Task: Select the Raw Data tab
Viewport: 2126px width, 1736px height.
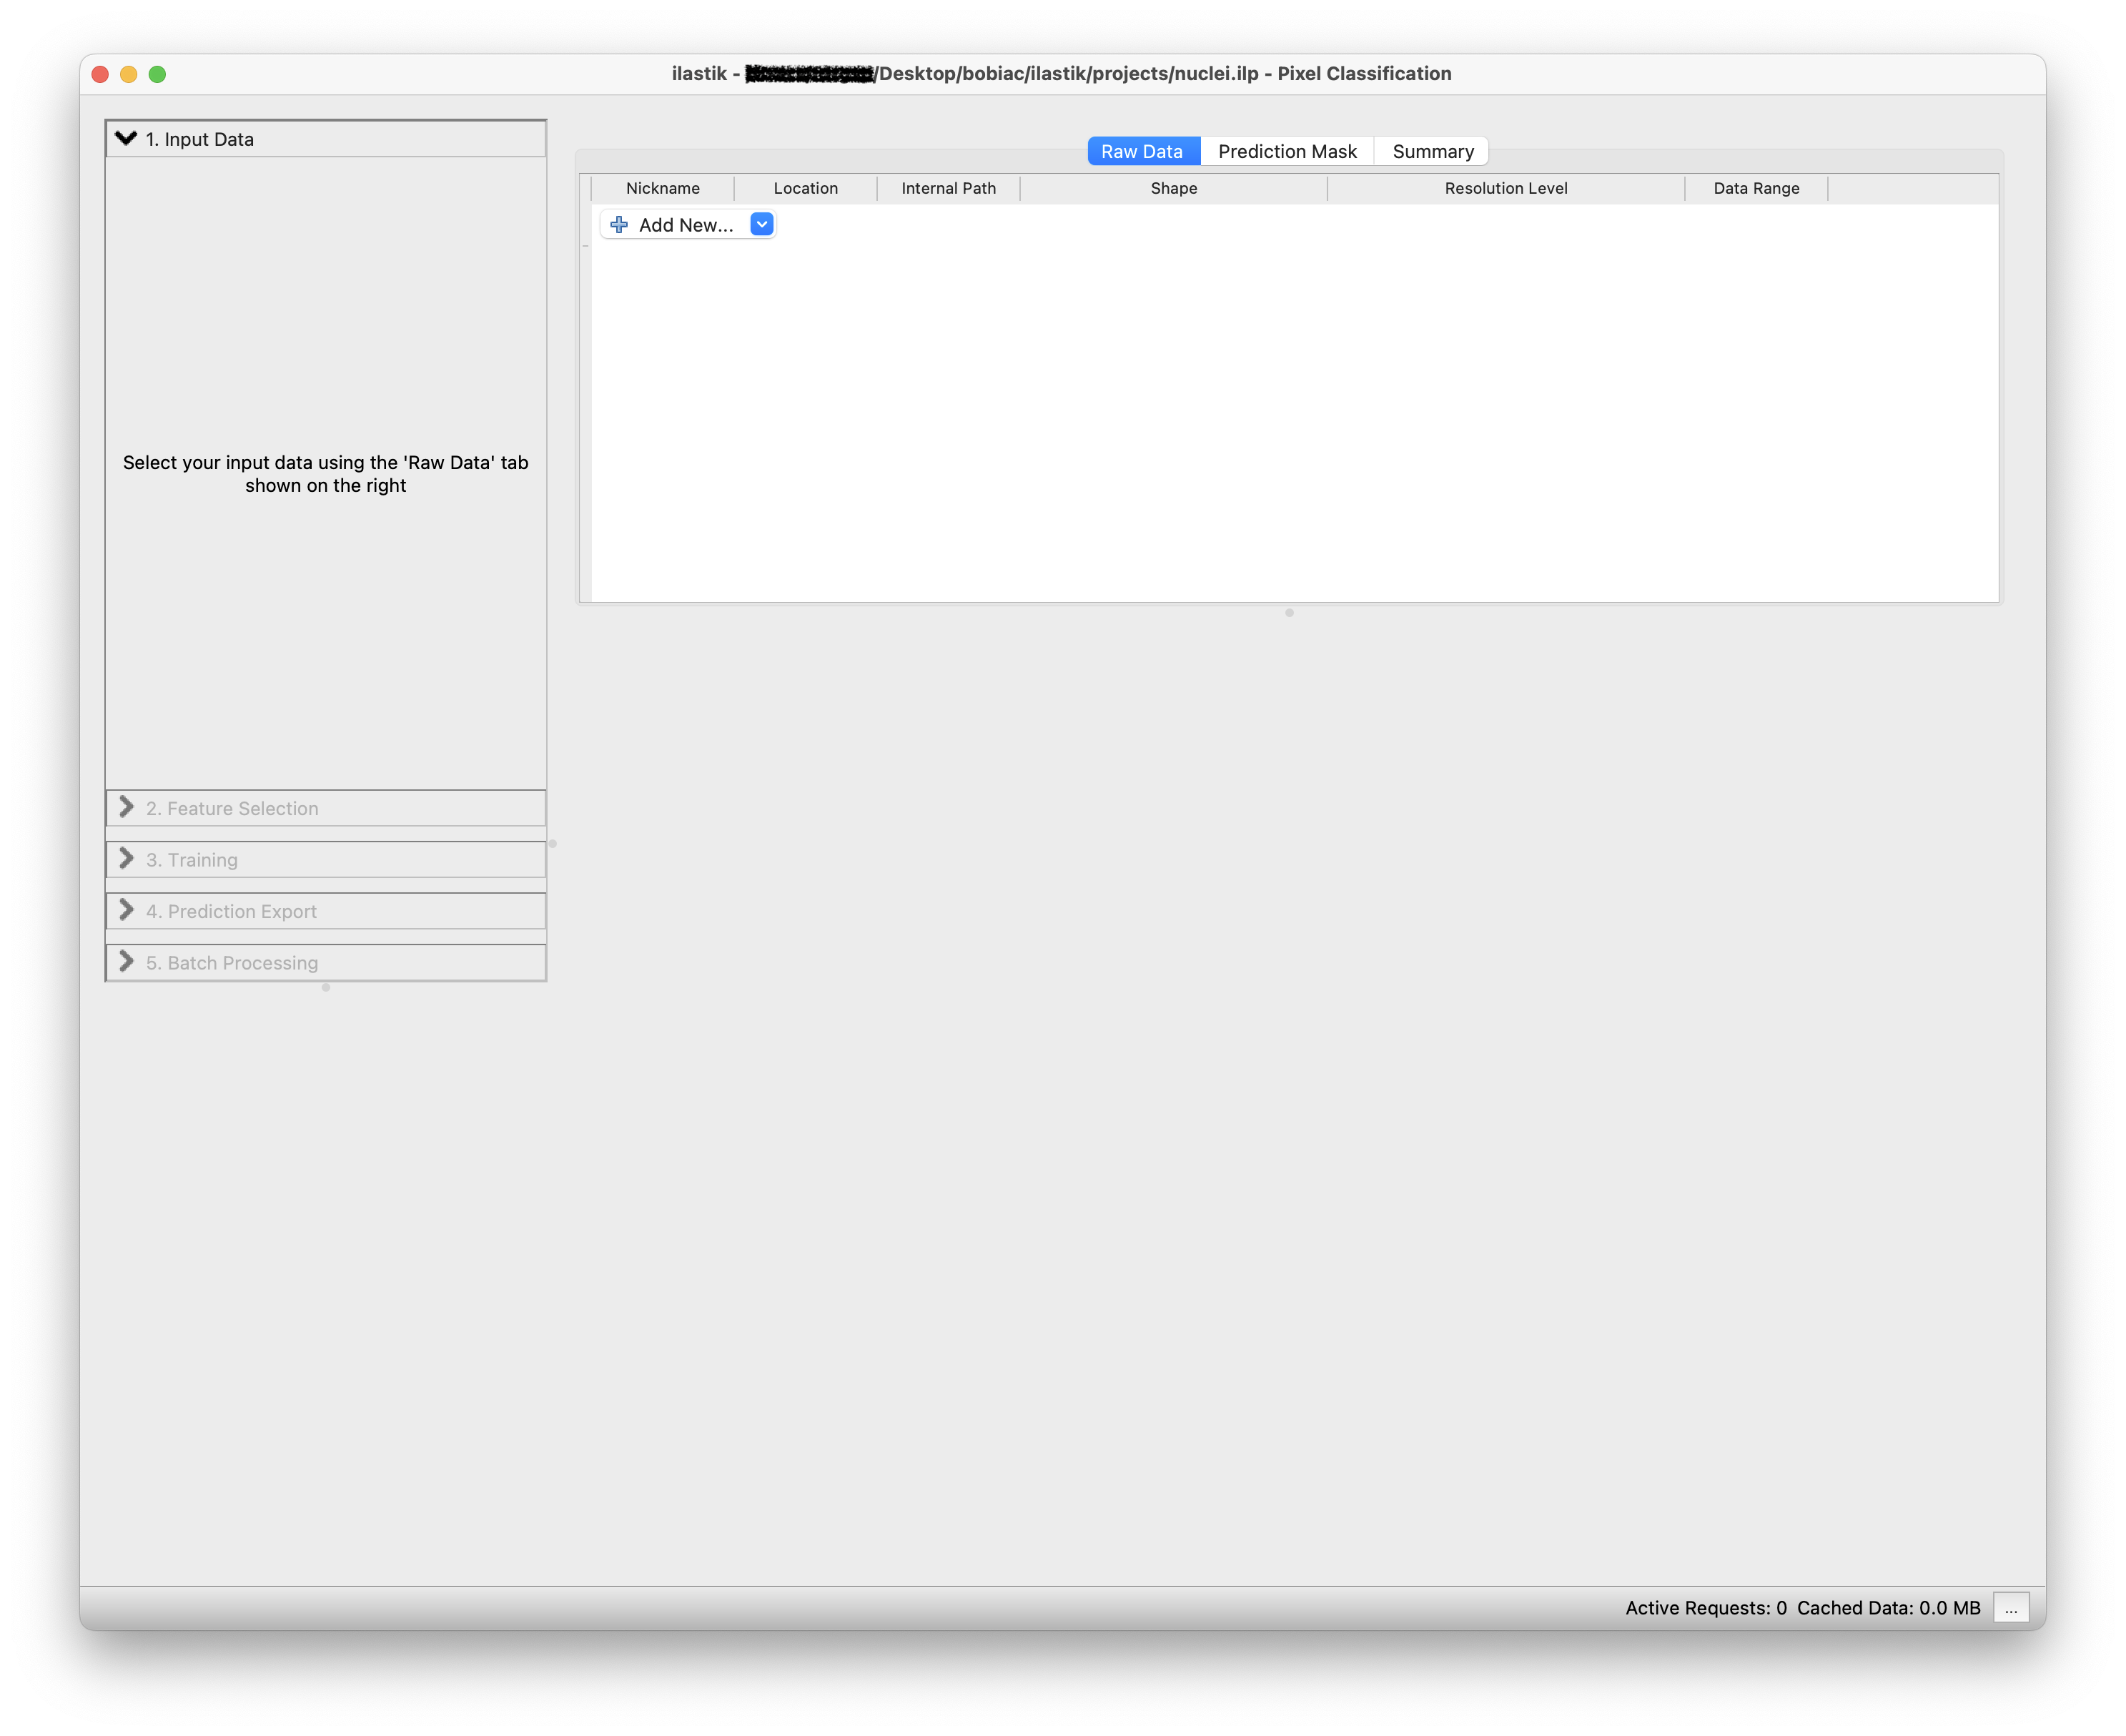Action: [x=1142, y=151]
